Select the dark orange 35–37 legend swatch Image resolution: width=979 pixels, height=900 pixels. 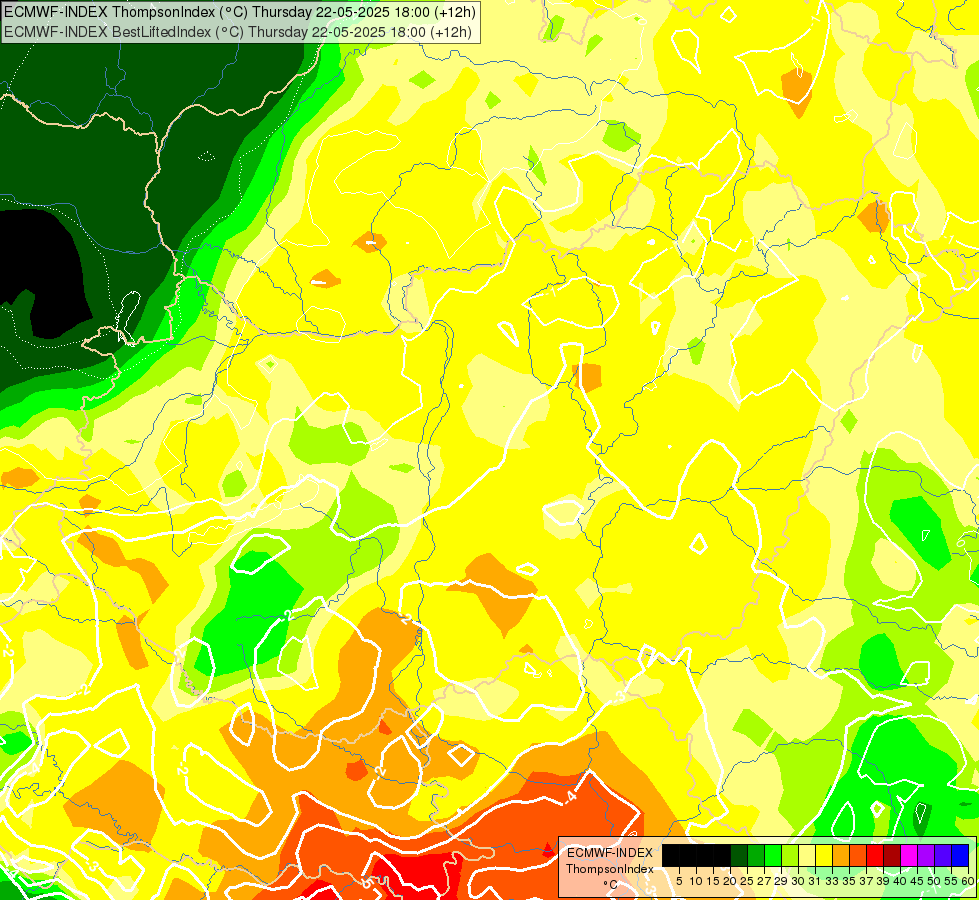858,855
